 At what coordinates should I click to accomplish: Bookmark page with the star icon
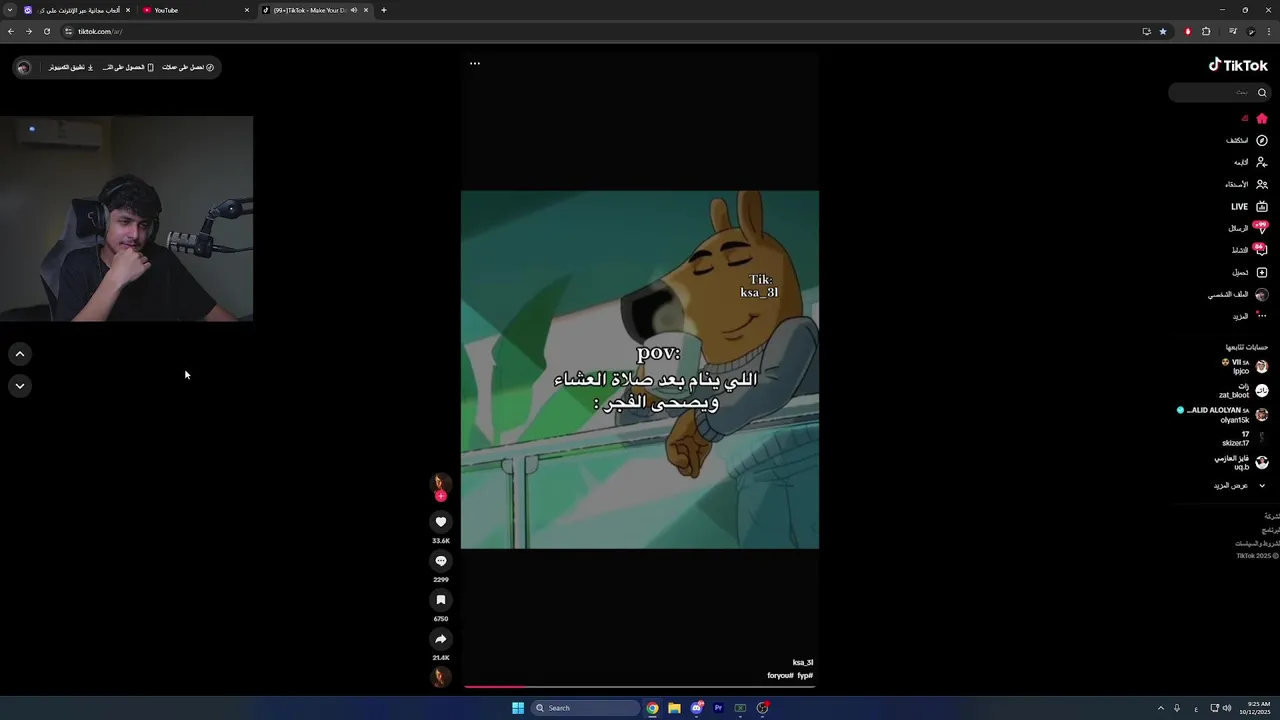coord(1163,31)
